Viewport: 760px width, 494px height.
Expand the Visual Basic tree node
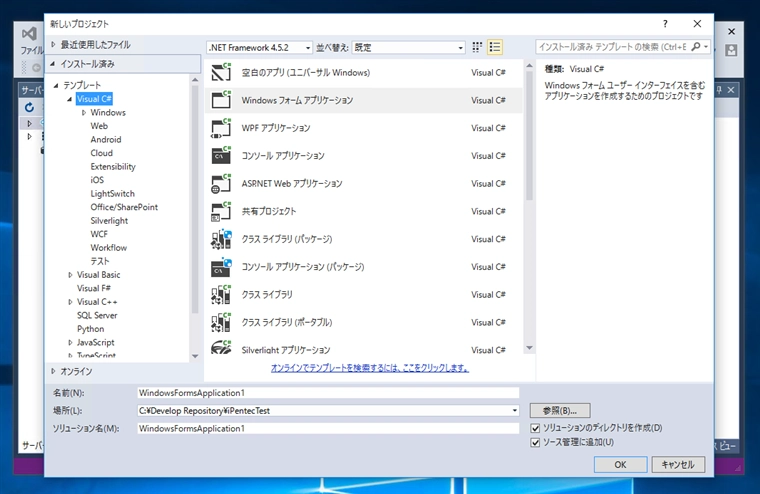coord(70,275)
